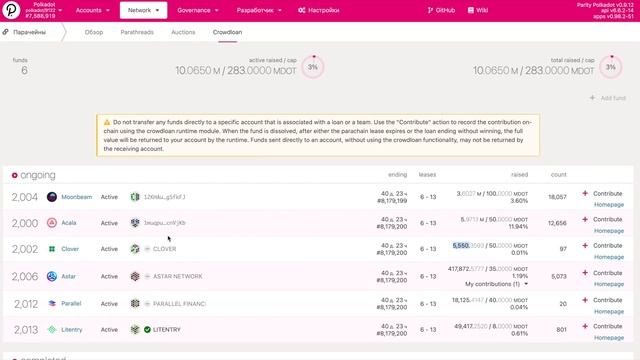Open the Accounts menu
Image resolution: width=640 pixels, height=360 pixels.
pos(93,10)
